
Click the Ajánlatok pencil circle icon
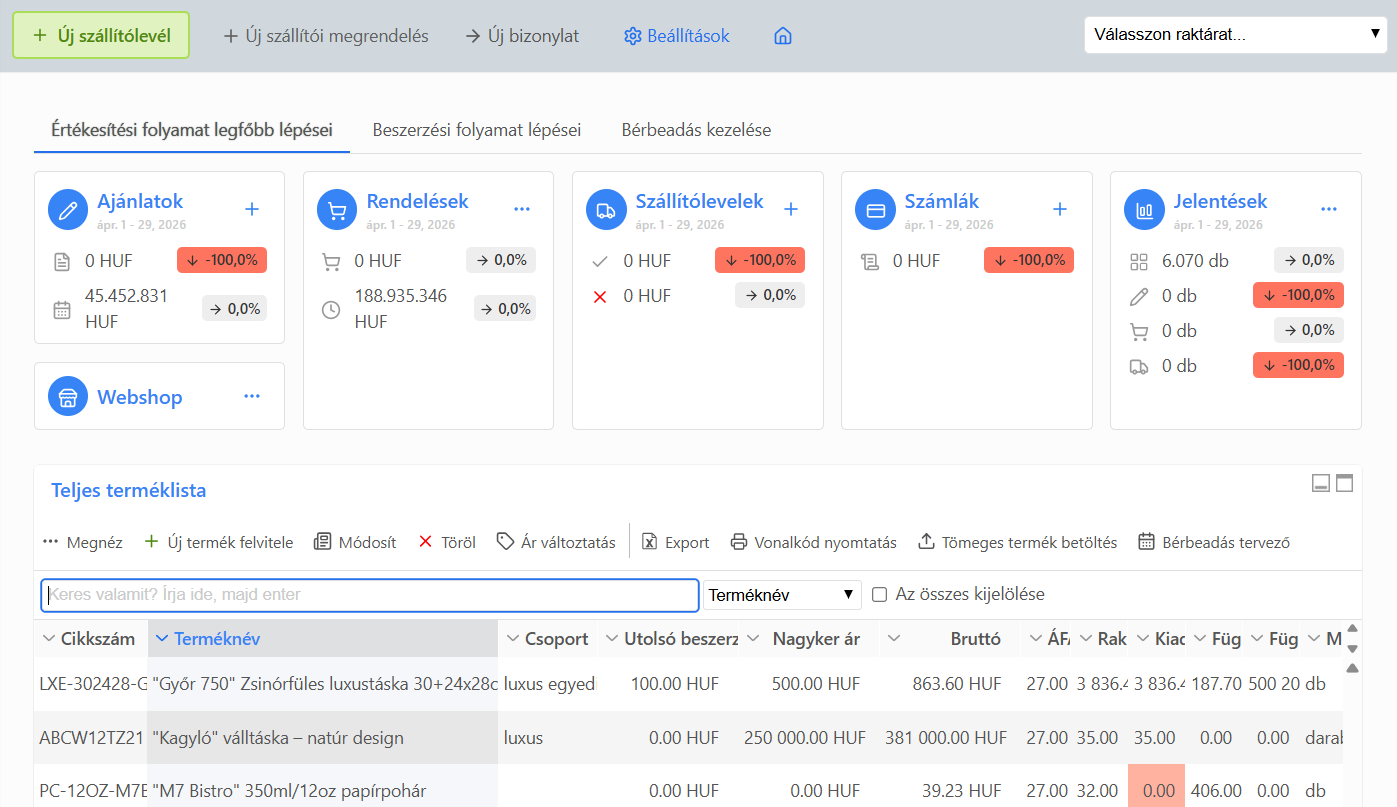point(68,210)
